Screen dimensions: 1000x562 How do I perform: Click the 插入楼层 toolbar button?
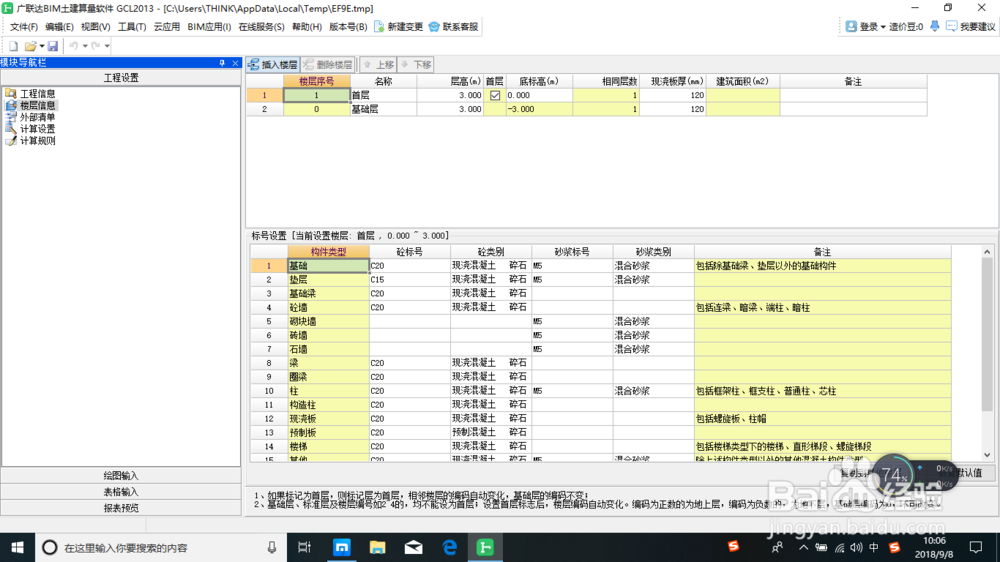coord(273,64)
